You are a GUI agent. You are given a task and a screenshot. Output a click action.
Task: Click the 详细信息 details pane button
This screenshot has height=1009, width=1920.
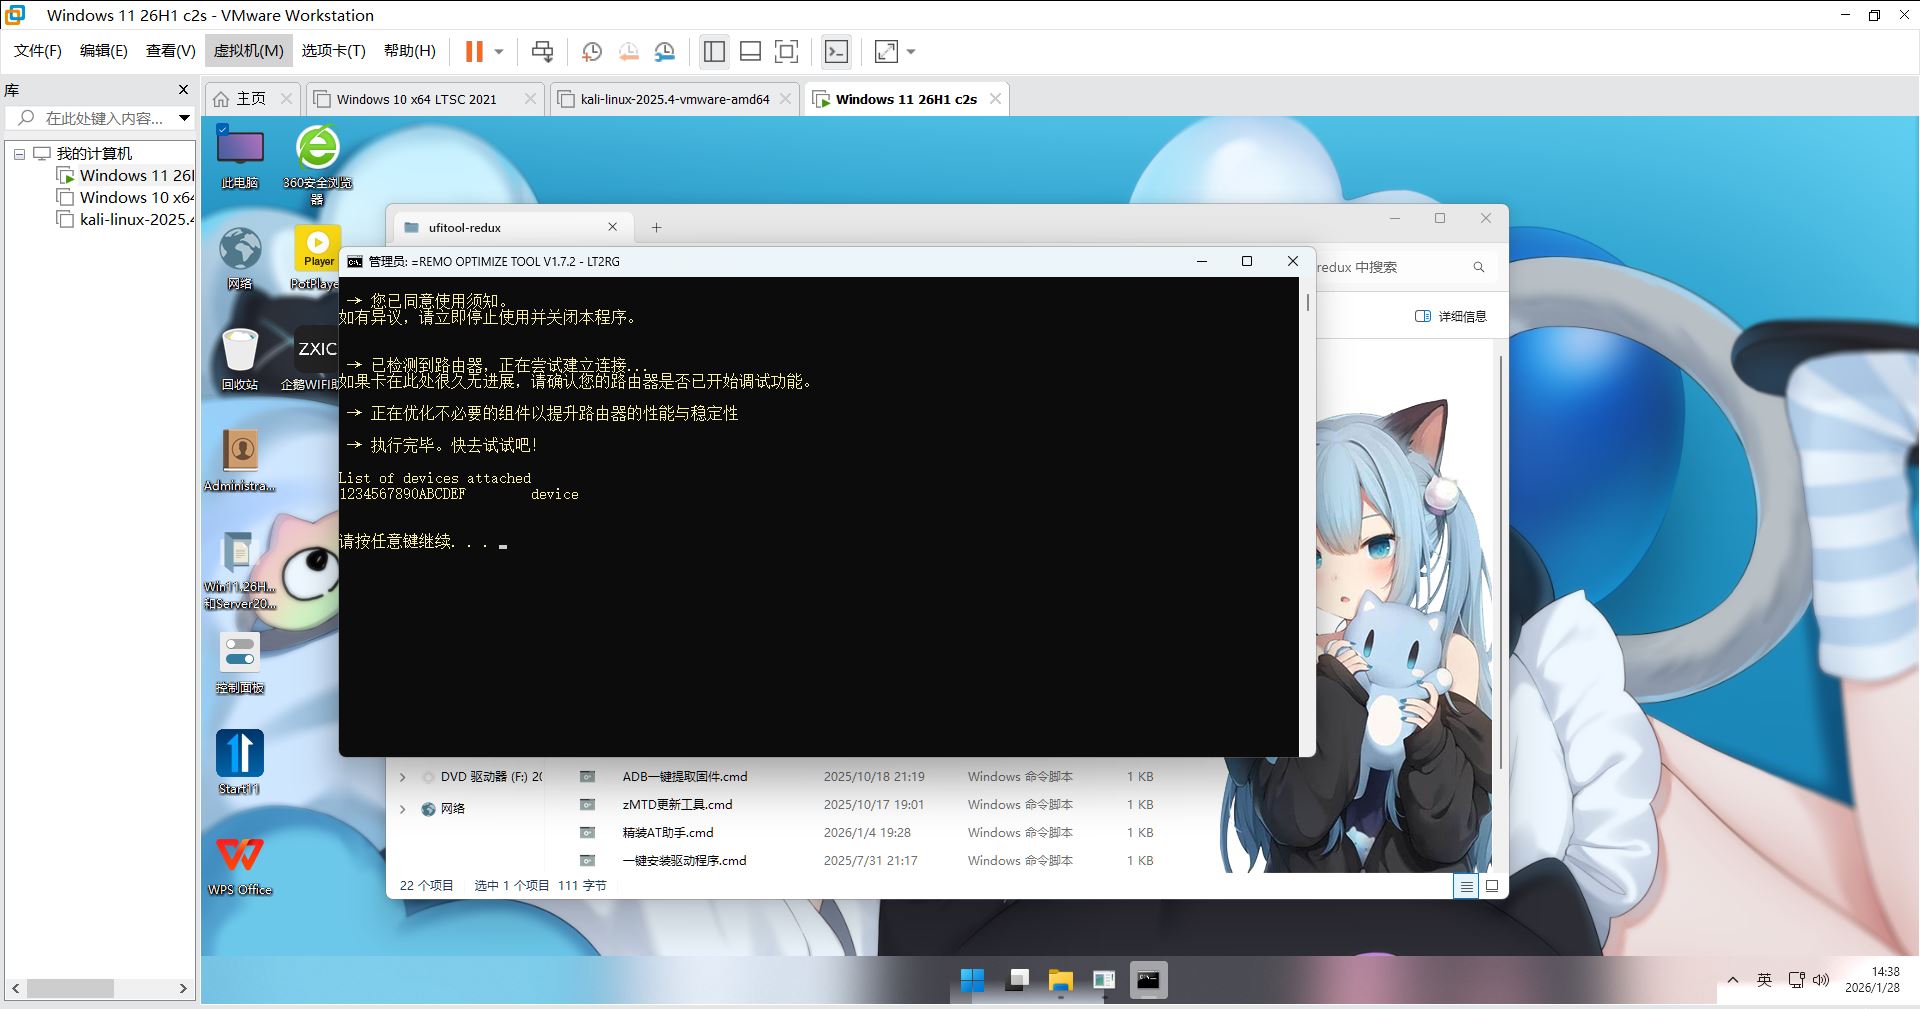(1450, 316)
